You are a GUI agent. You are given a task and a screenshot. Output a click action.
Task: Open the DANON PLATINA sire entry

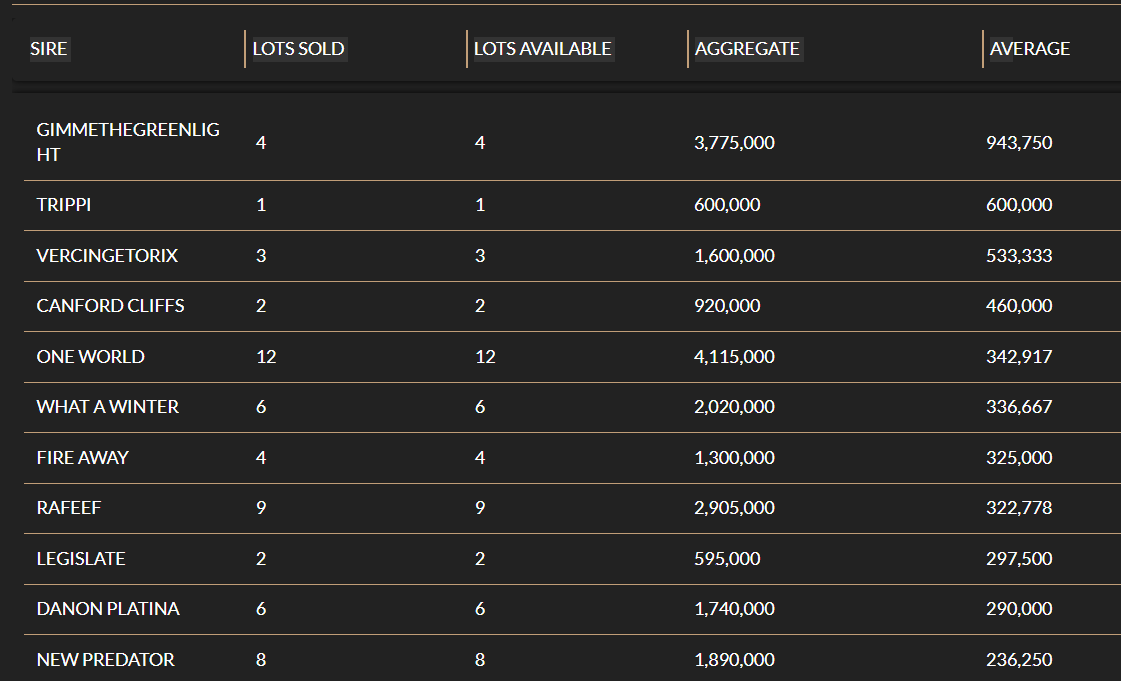tap(108, 609)
